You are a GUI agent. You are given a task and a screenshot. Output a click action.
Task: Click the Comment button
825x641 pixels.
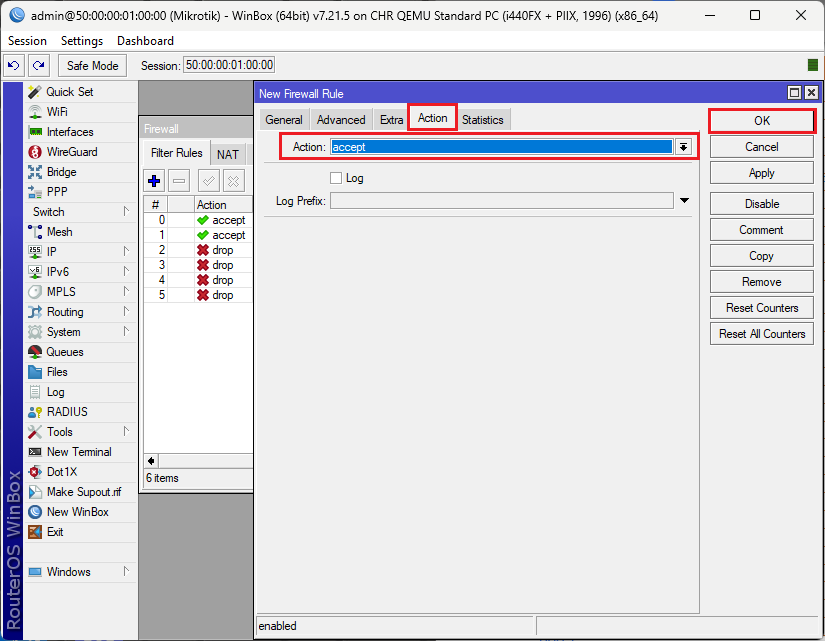(x=762, y=230)
